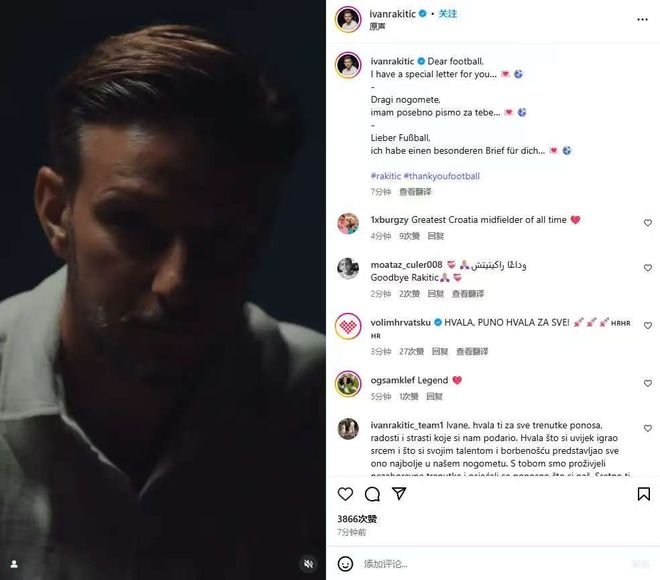Like the post with the heart icon

[x=345, y=494]
